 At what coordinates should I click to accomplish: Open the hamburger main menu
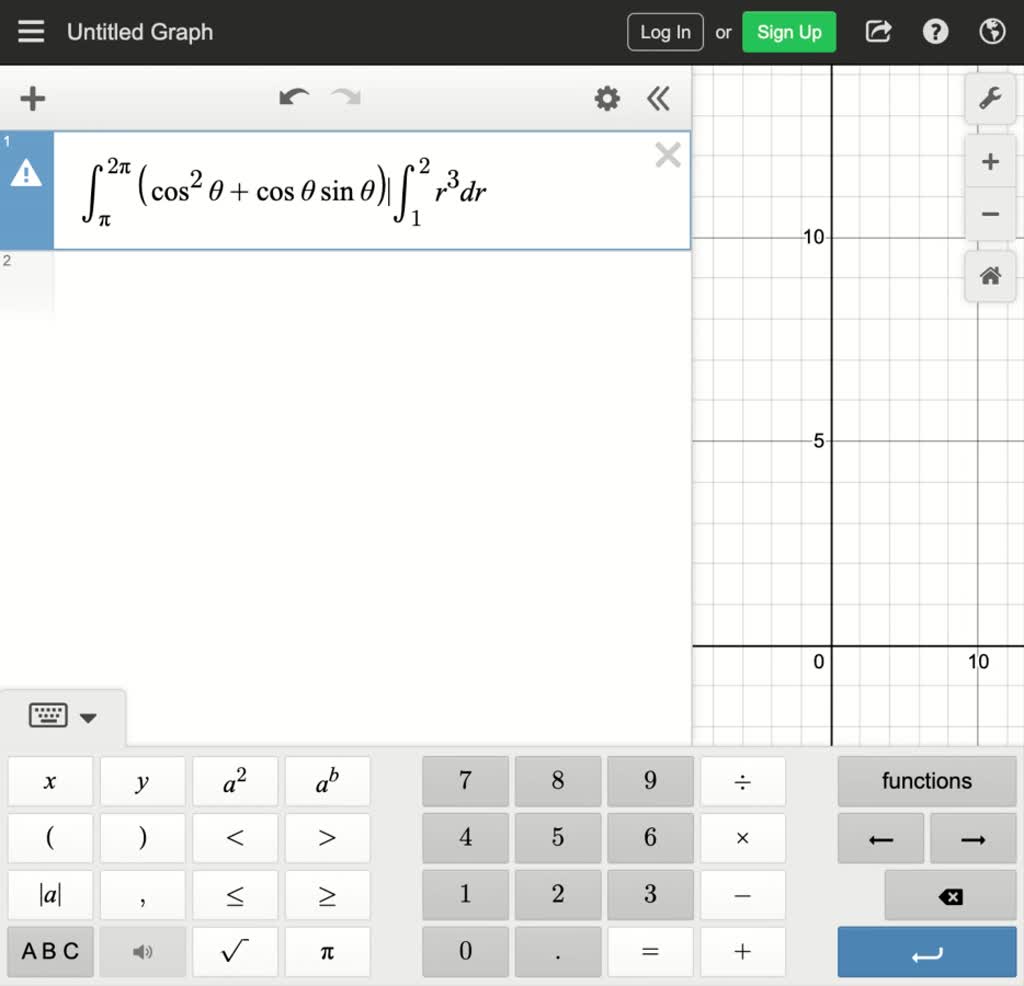coord(31,32)
